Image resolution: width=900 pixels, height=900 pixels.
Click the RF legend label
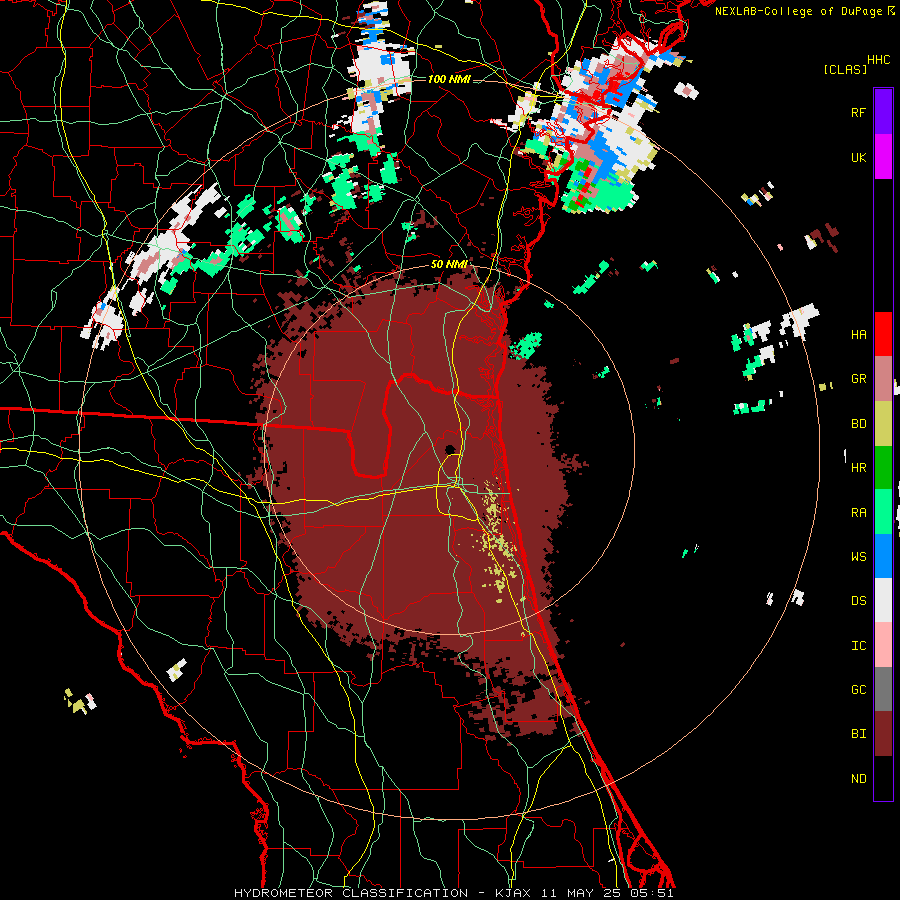[x=858, y=112]
